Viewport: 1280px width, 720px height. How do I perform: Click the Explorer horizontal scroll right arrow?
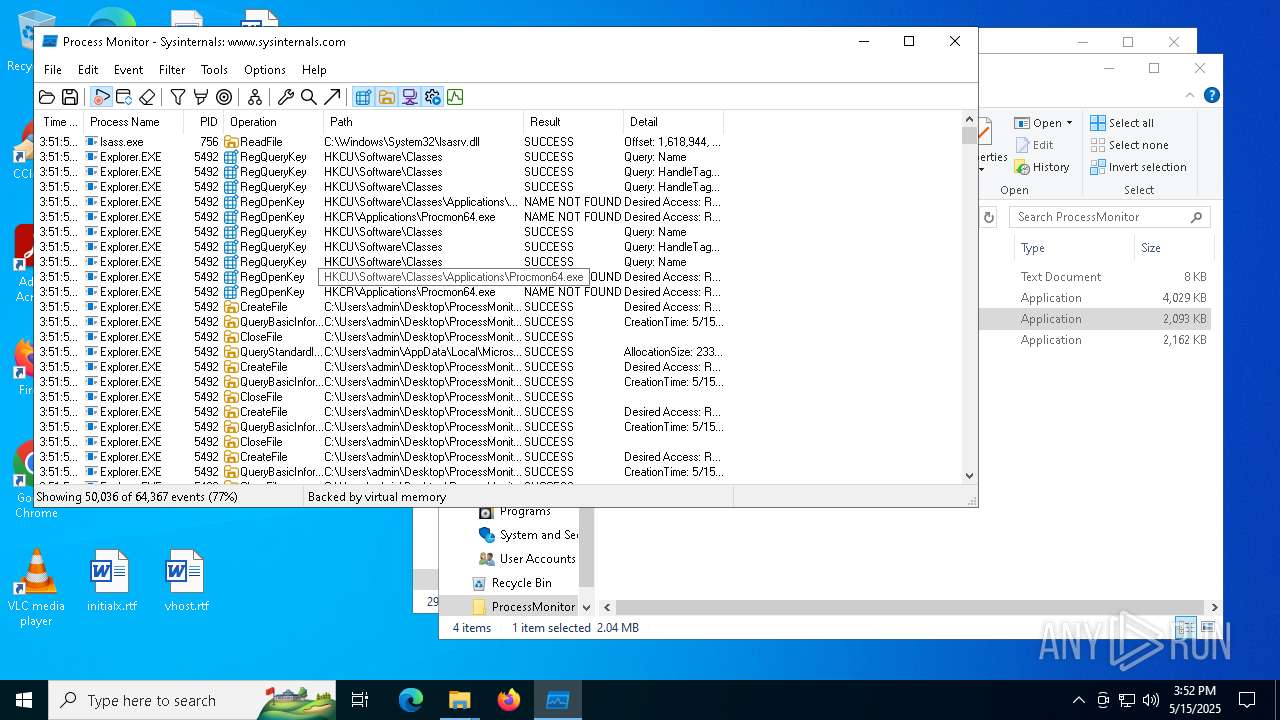[x=1214, y=607]
